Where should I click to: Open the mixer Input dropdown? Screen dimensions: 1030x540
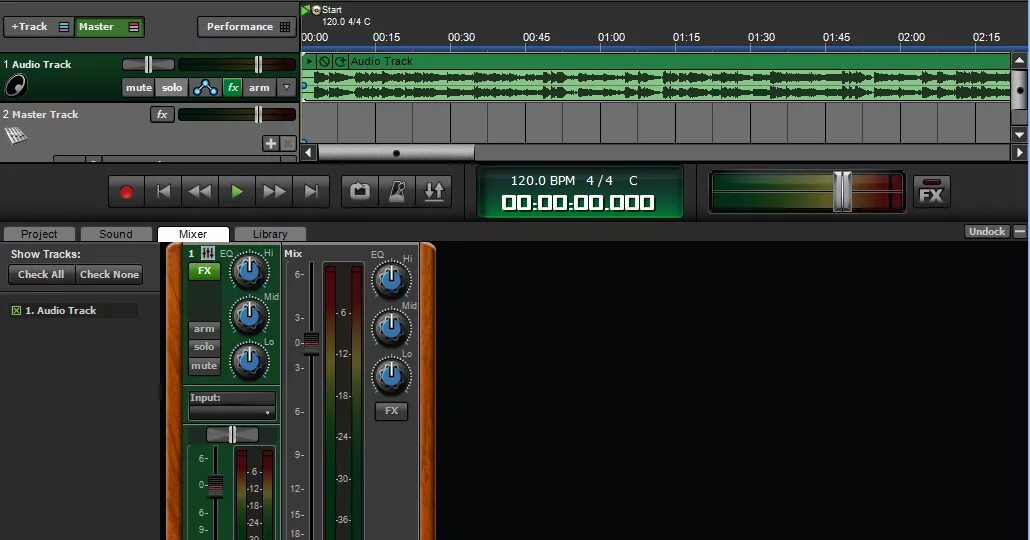[x=232, y=413]
